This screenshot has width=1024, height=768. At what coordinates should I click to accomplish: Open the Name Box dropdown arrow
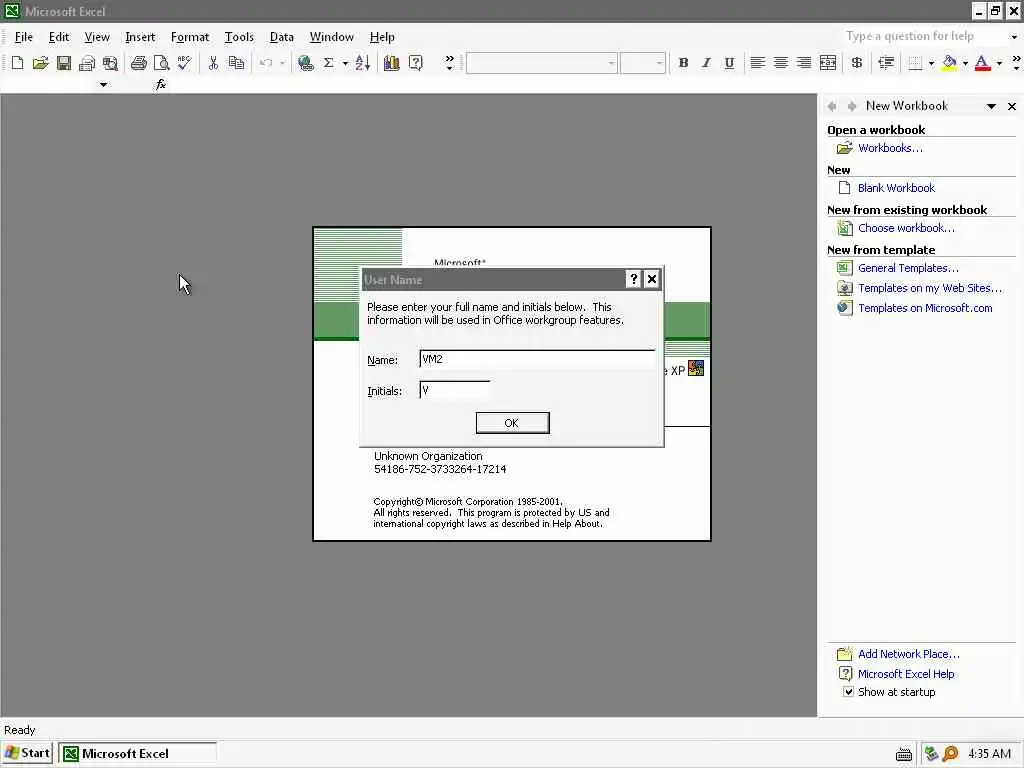point(103,84)
